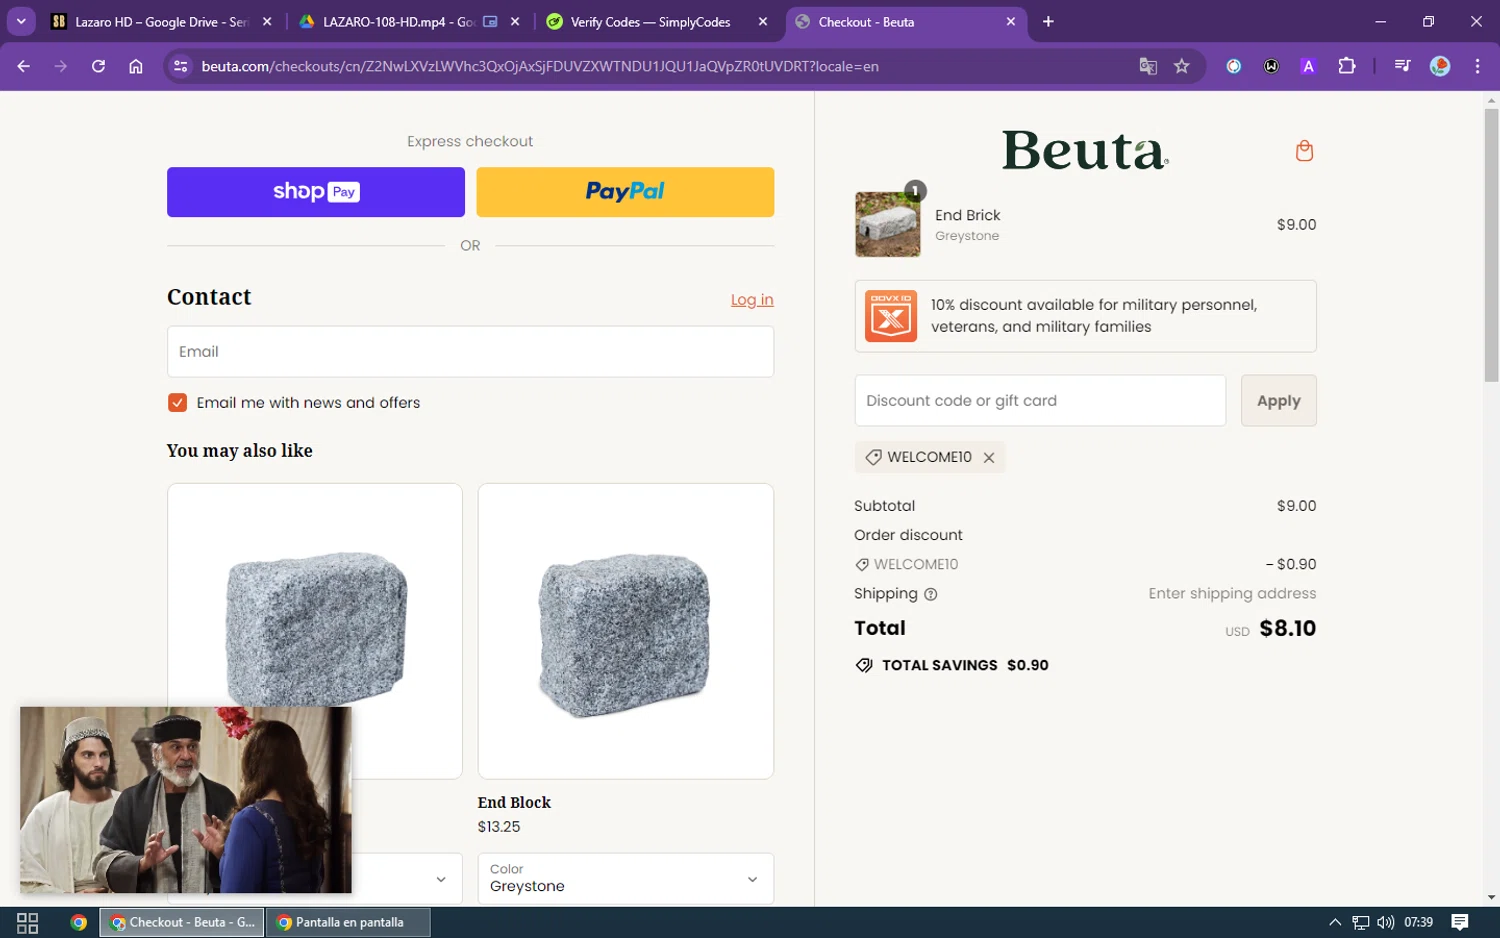This screenshot has height=938, width=1500.
Task: Click the scrollbar down arrow
Action: tap(1491, 898)
